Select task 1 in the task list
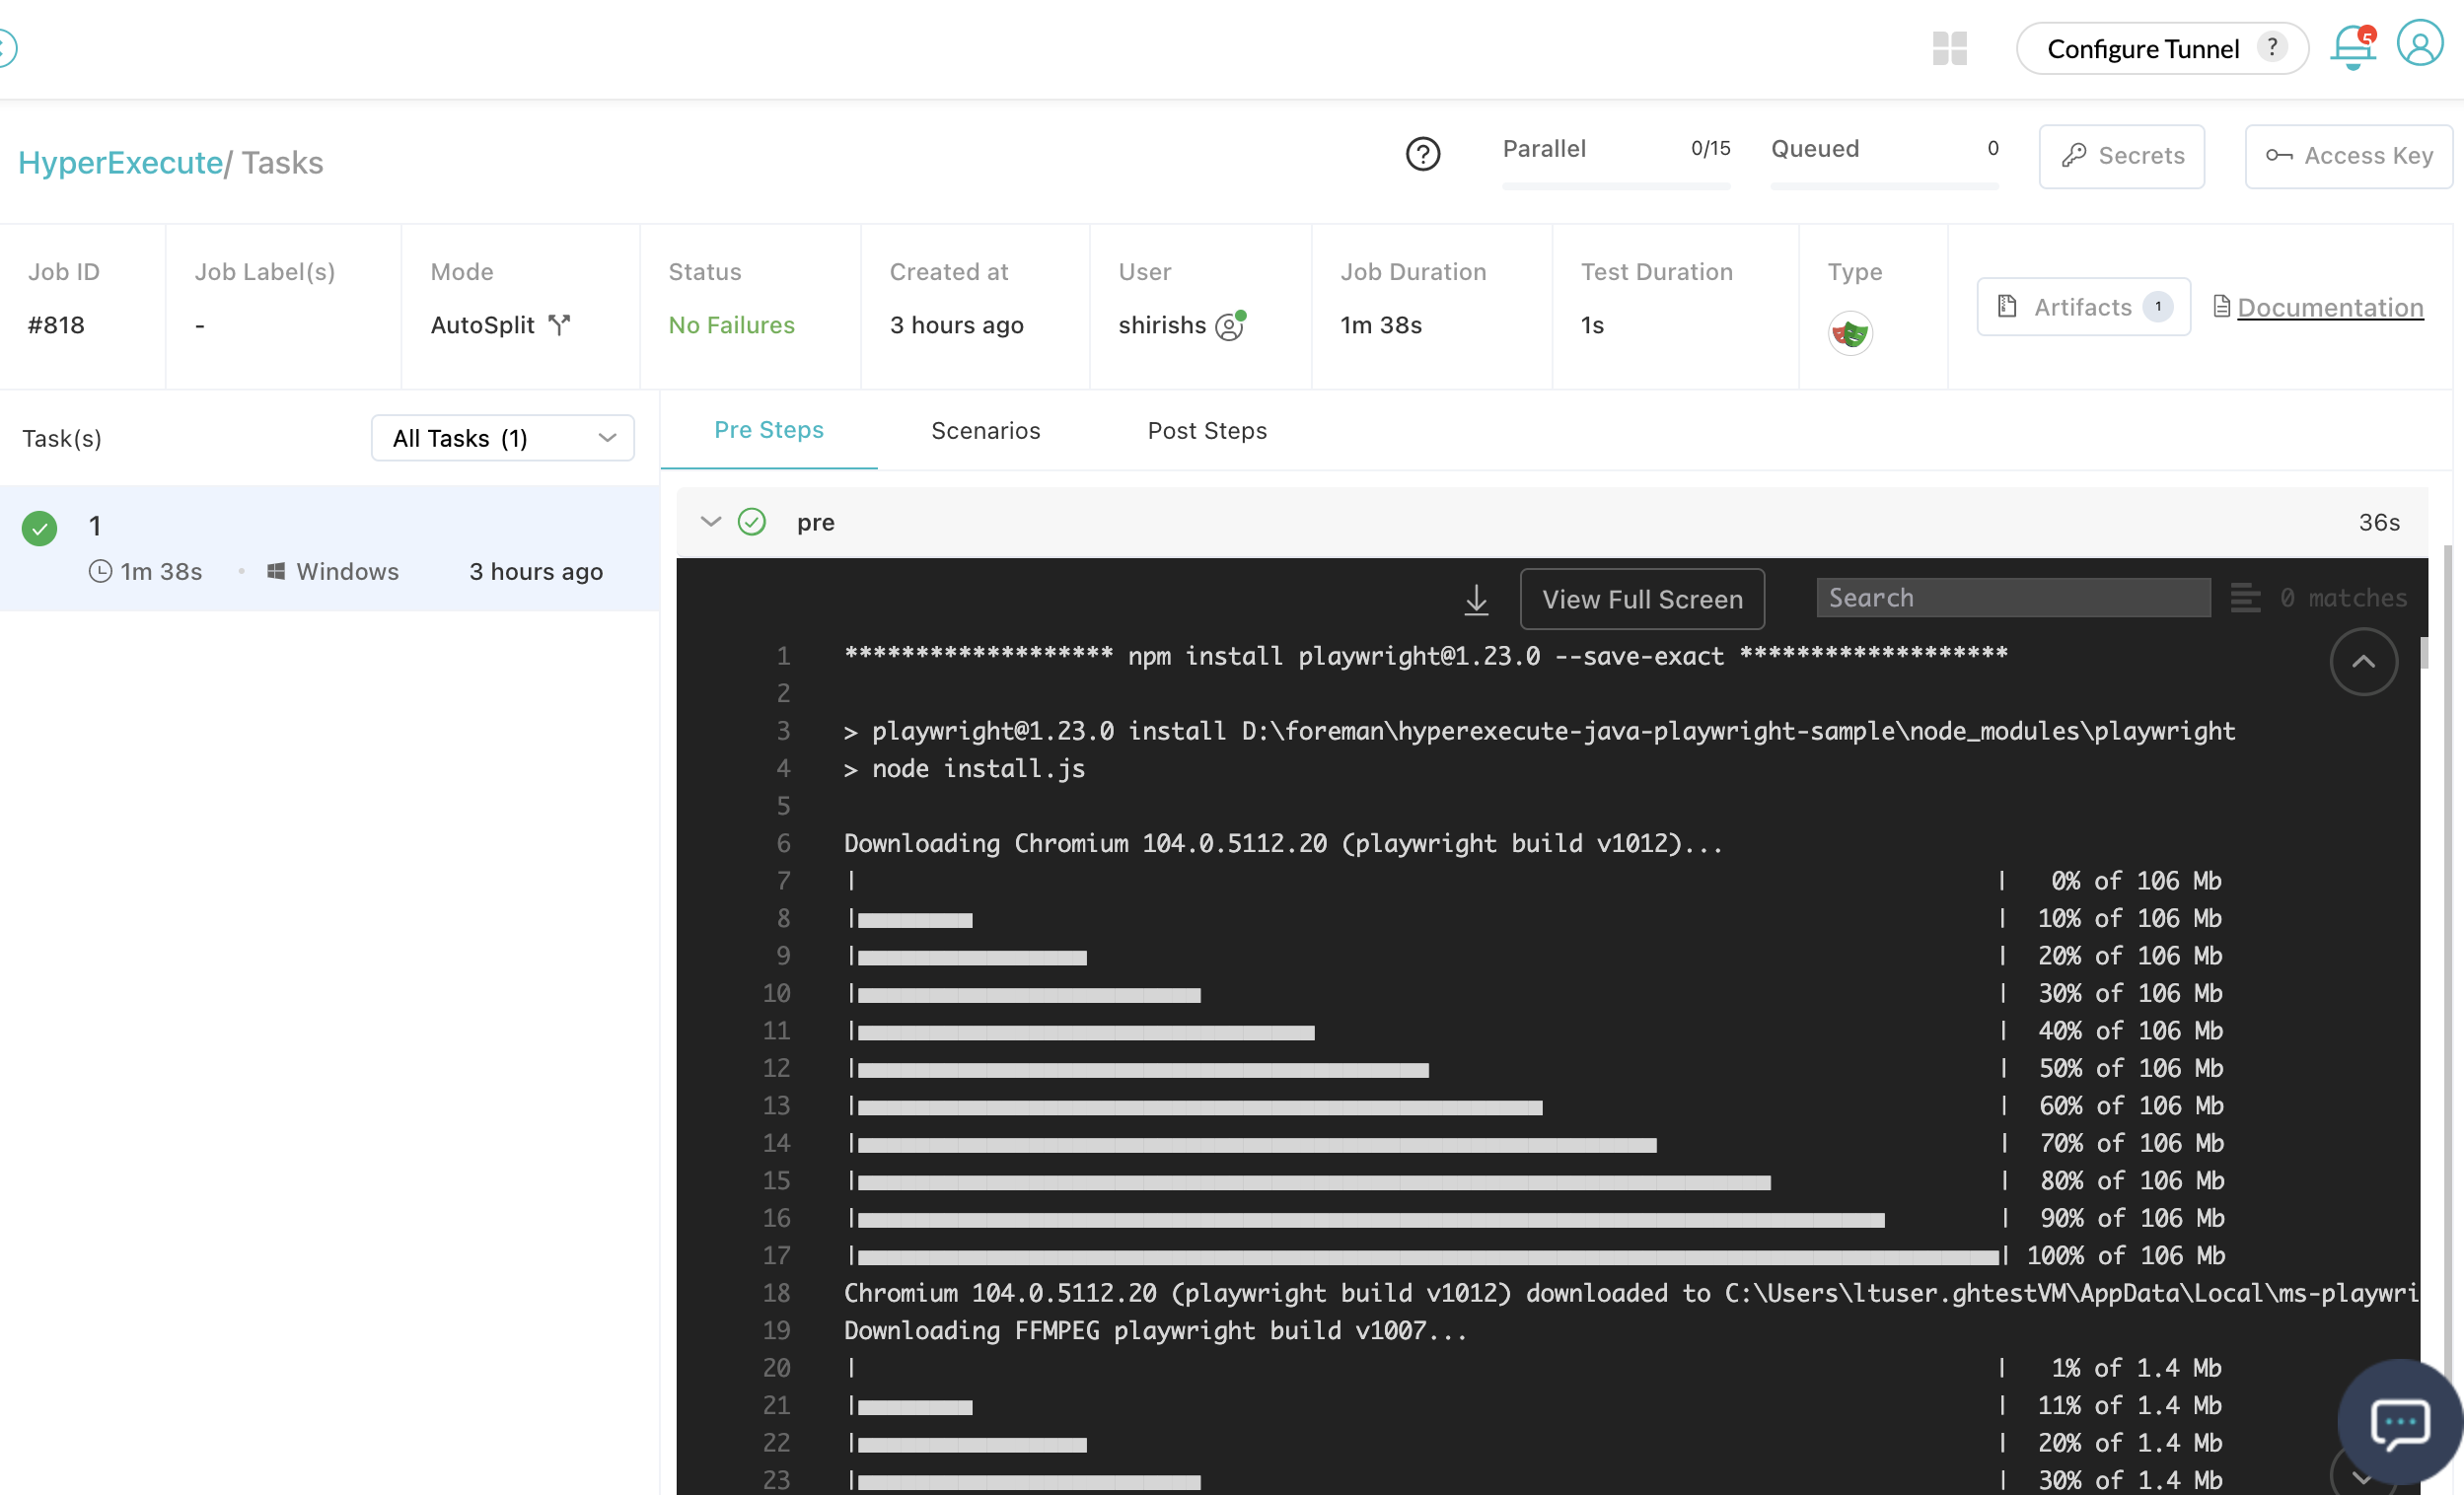This screenshot has width=2464, height=1495. tap(329, 548)
